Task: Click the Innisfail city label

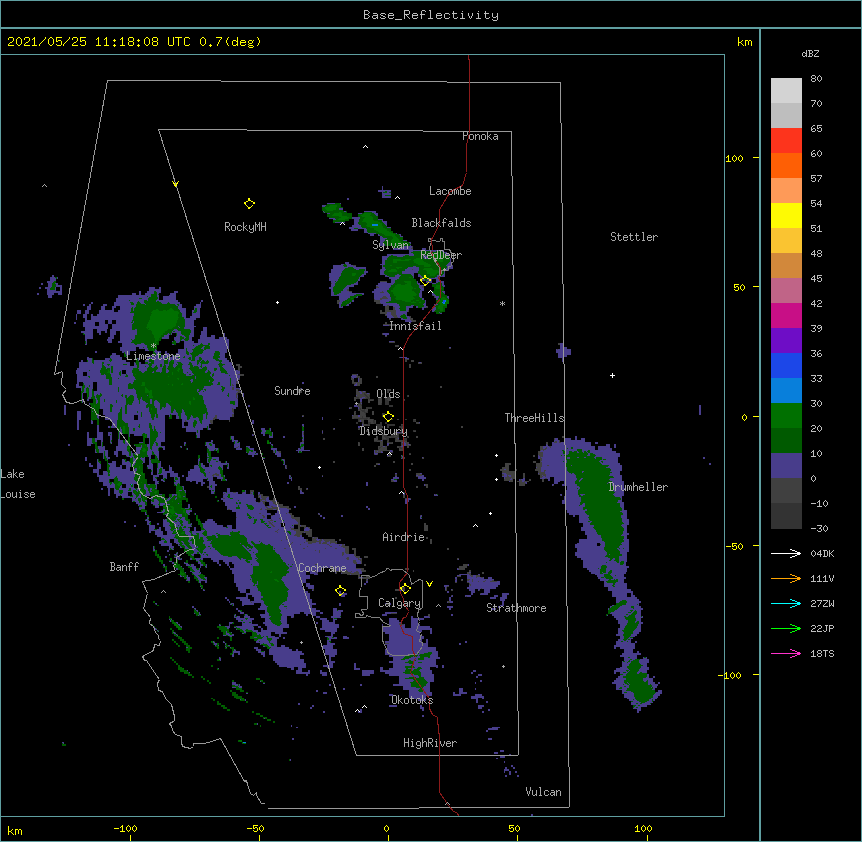Action: tap(416, 326)
